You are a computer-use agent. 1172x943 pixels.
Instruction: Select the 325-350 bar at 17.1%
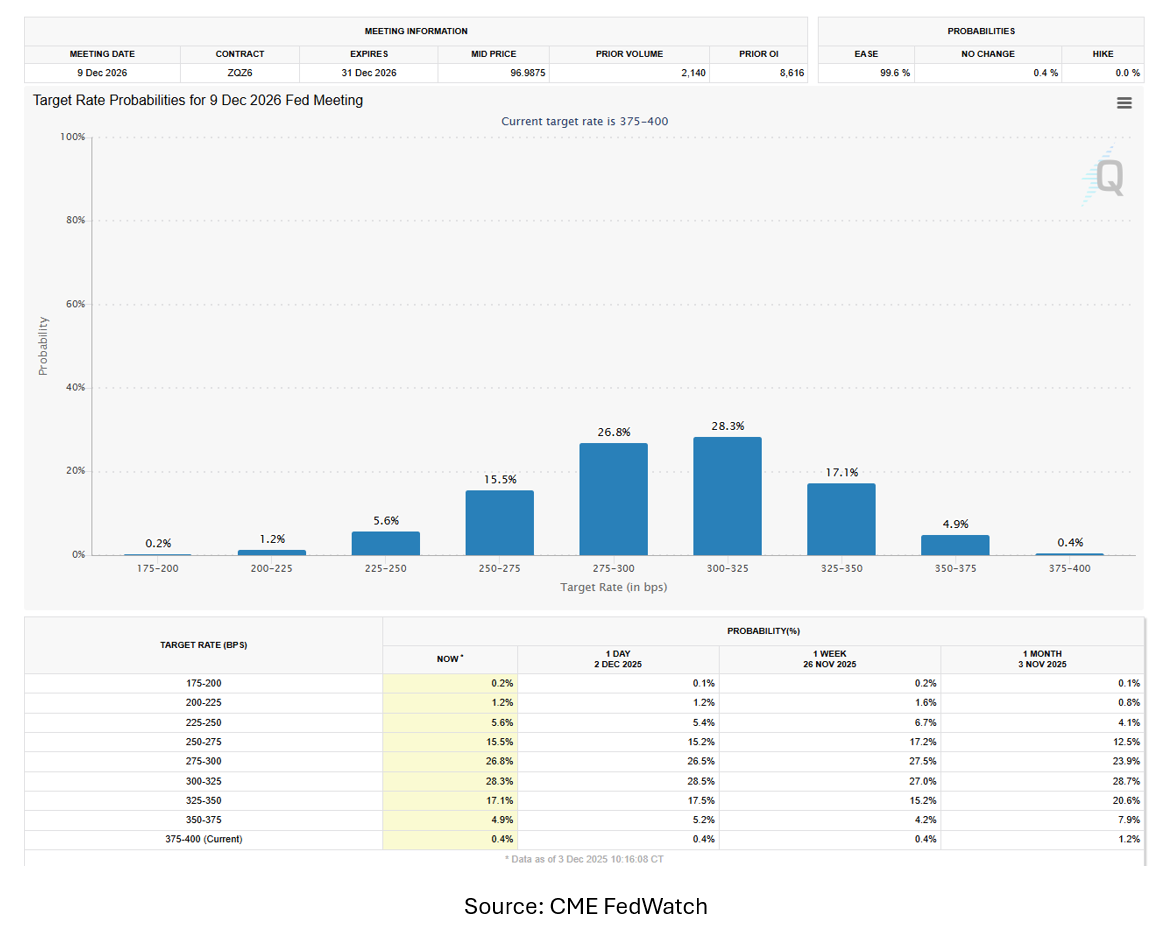click(x=841, y=519)
